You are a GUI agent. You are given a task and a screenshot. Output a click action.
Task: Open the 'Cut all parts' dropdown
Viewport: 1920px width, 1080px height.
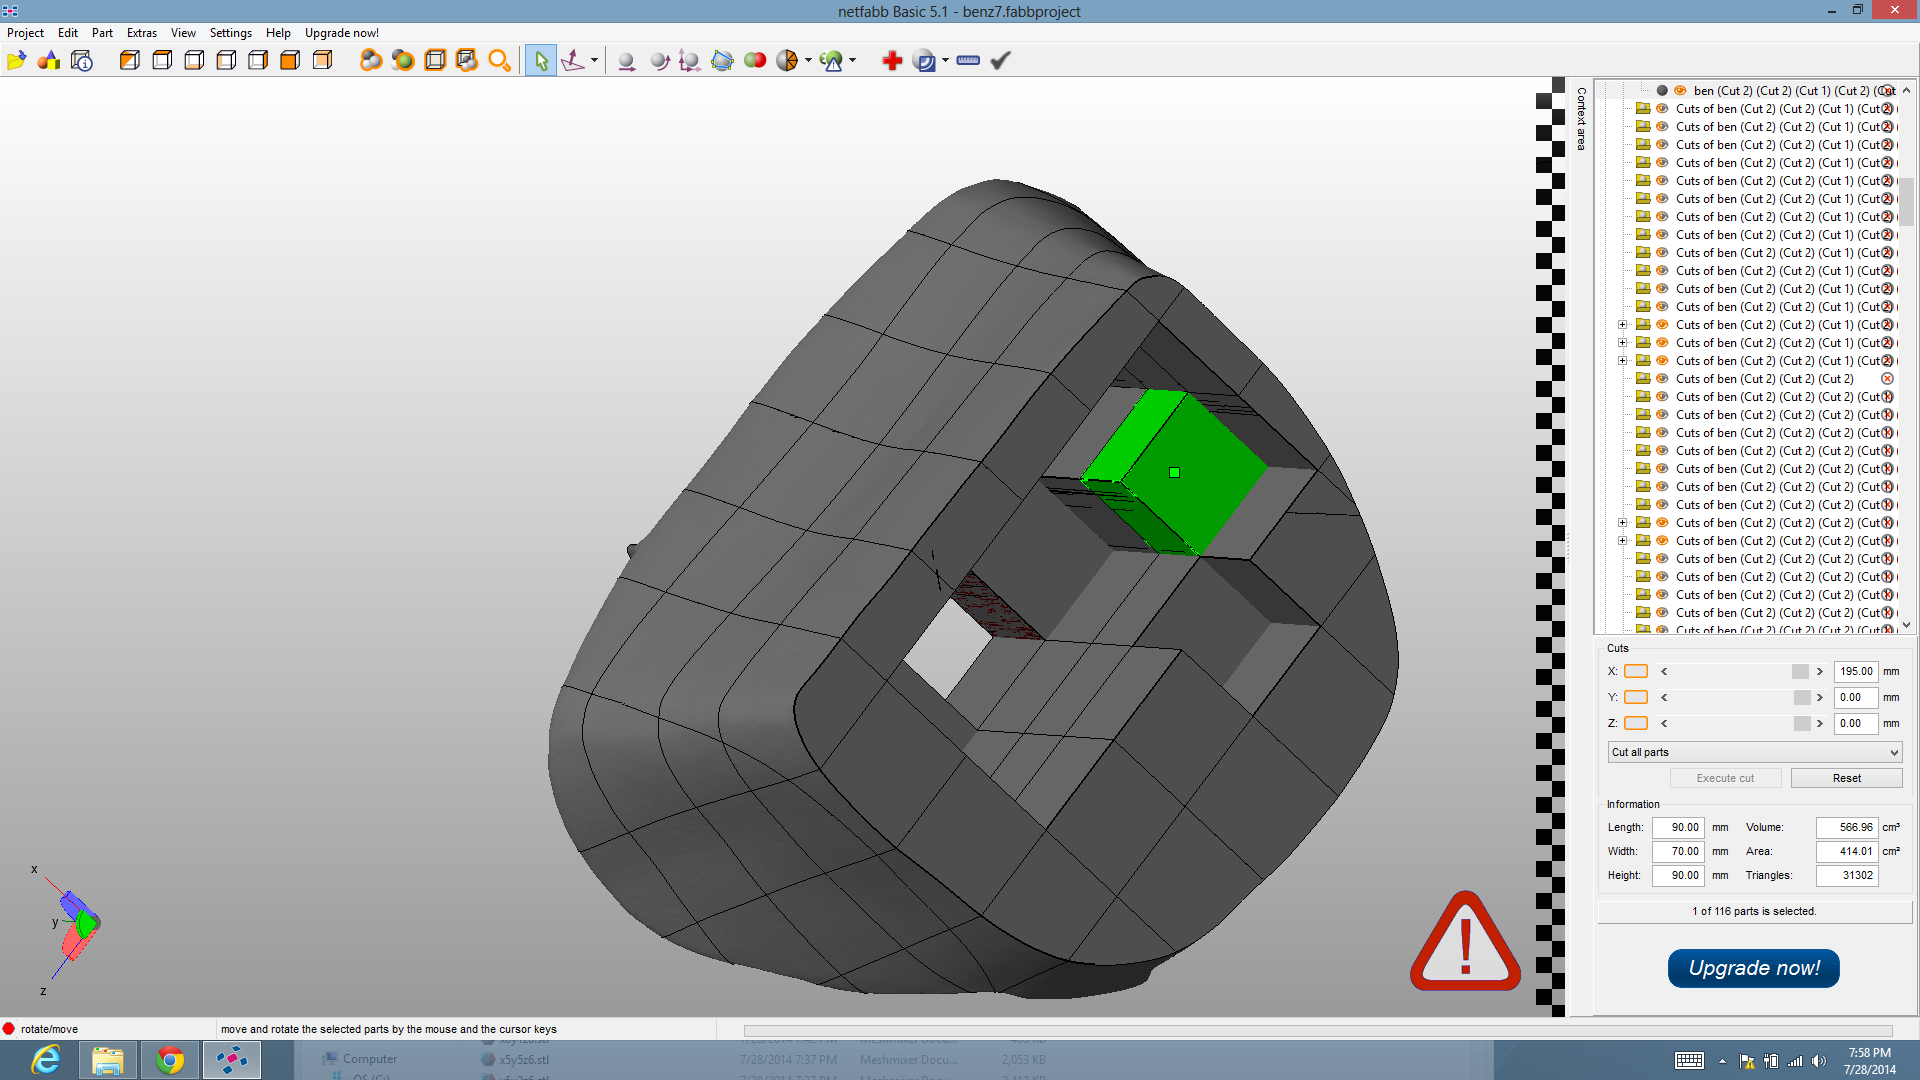pyautogui.click(x=1755, y=752)
